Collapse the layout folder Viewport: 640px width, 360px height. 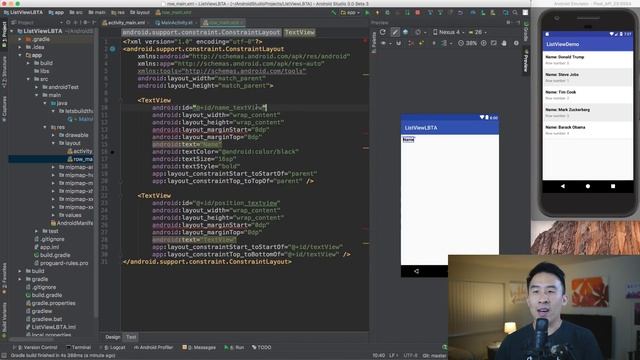(53, 143)
